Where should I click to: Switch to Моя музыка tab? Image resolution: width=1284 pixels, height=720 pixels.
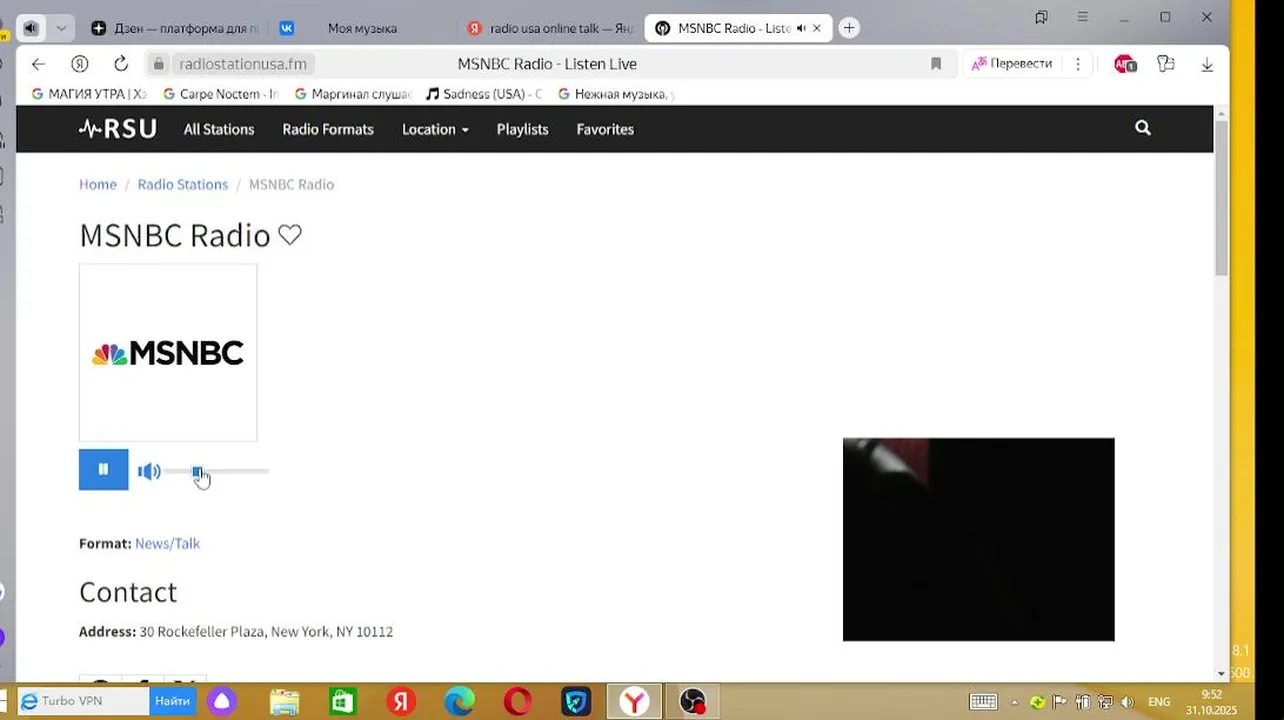coord(360,28)
